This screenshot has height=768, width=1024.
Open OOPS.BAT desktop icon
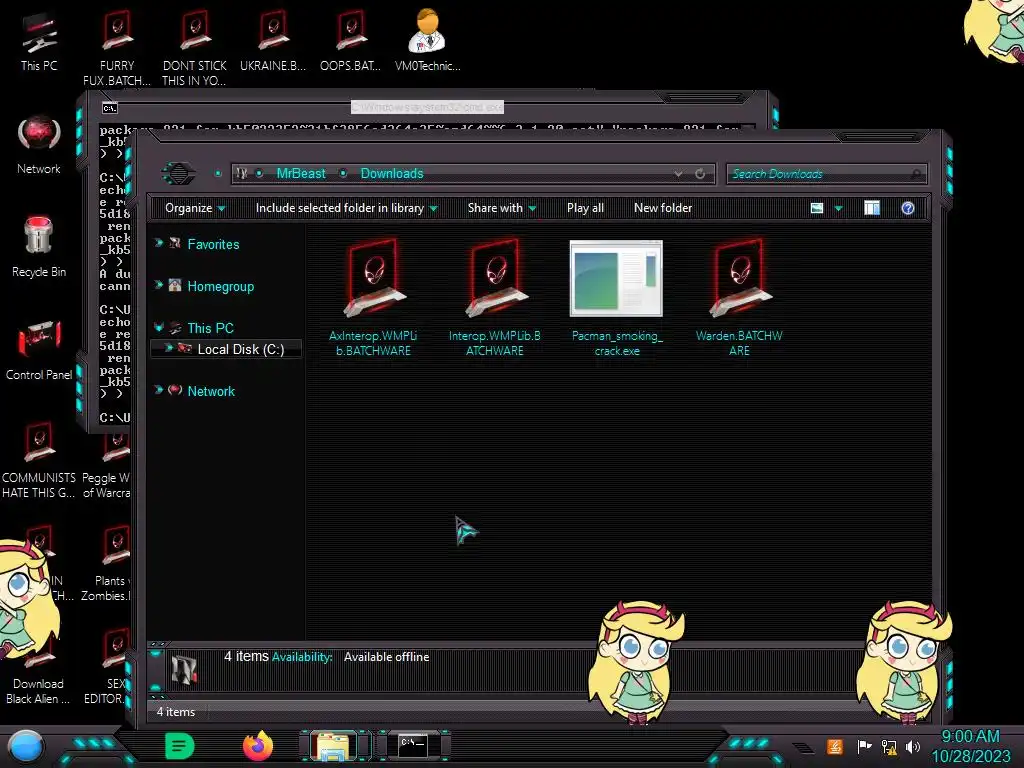tap(351, 41)
